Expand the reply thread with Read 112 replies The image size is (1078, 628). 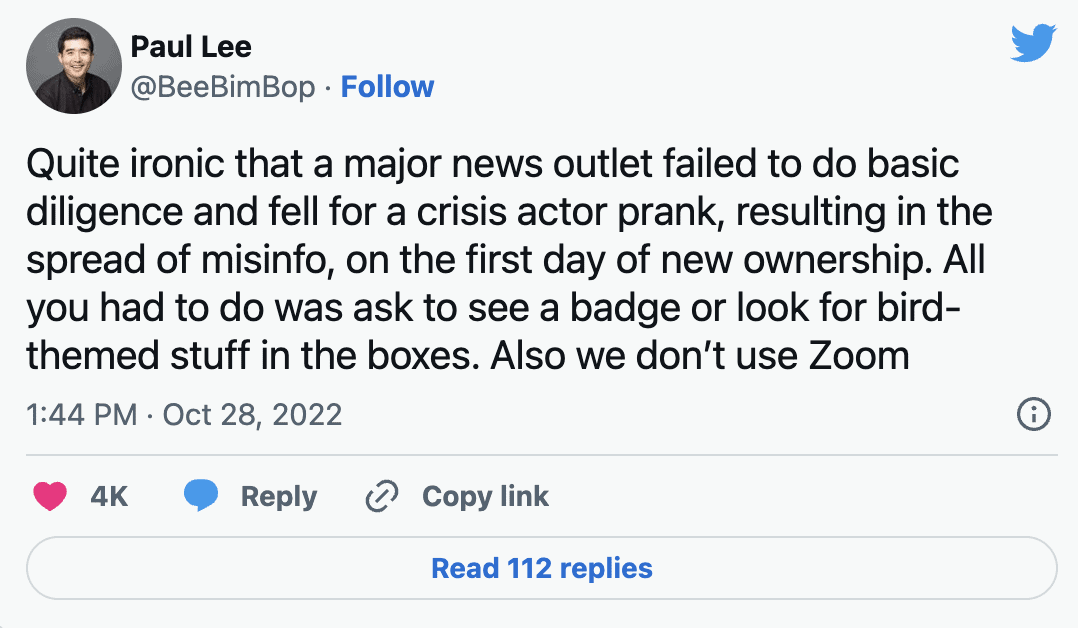[539, 567]
